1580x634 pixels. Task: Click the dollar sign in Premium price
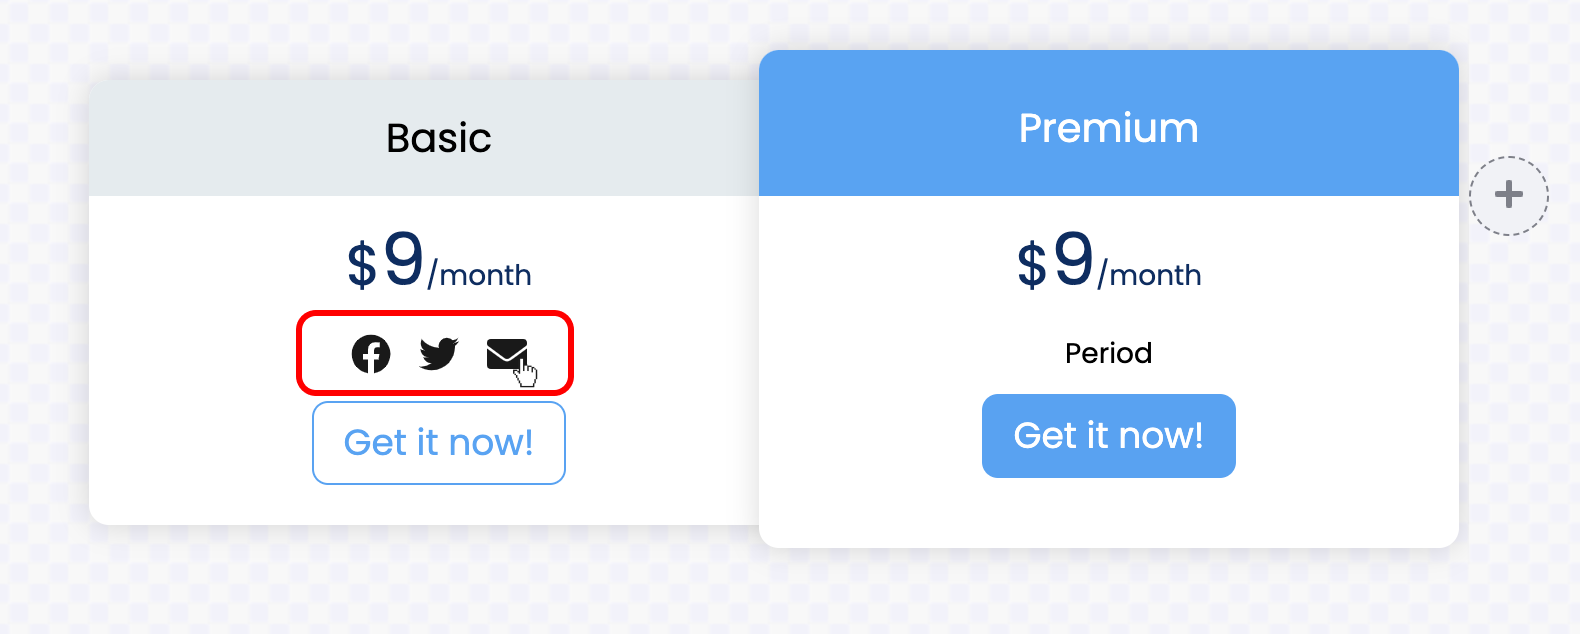coord(1031,266)
